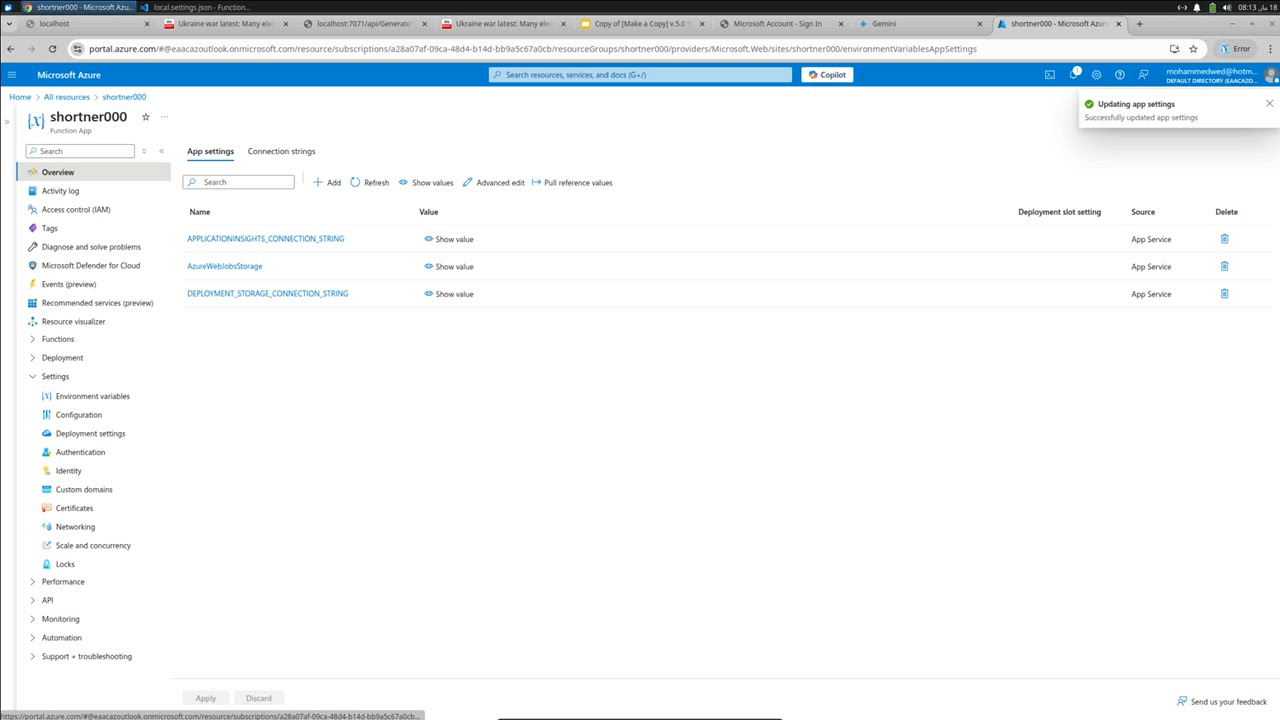Switch to the Connection strings tab
The image size is (1280, 720).
click(281, 151)
